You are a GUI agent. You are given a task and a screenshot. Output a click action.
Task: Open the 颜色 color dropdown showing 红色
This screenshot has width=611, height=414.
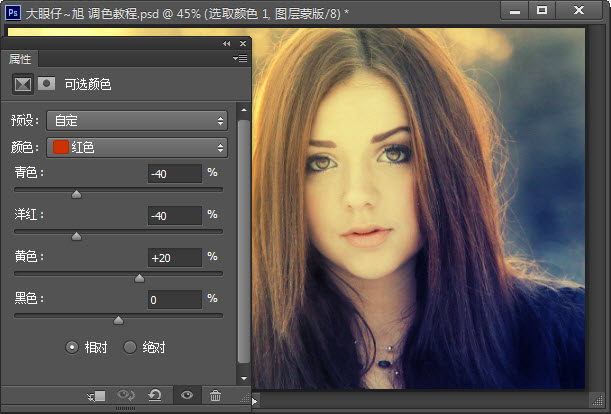[136, 148]
